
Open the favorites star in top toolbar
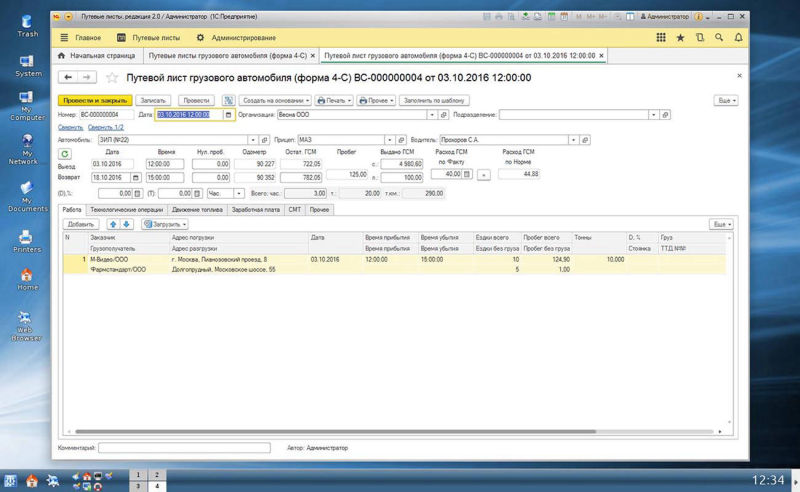point(680,36)
